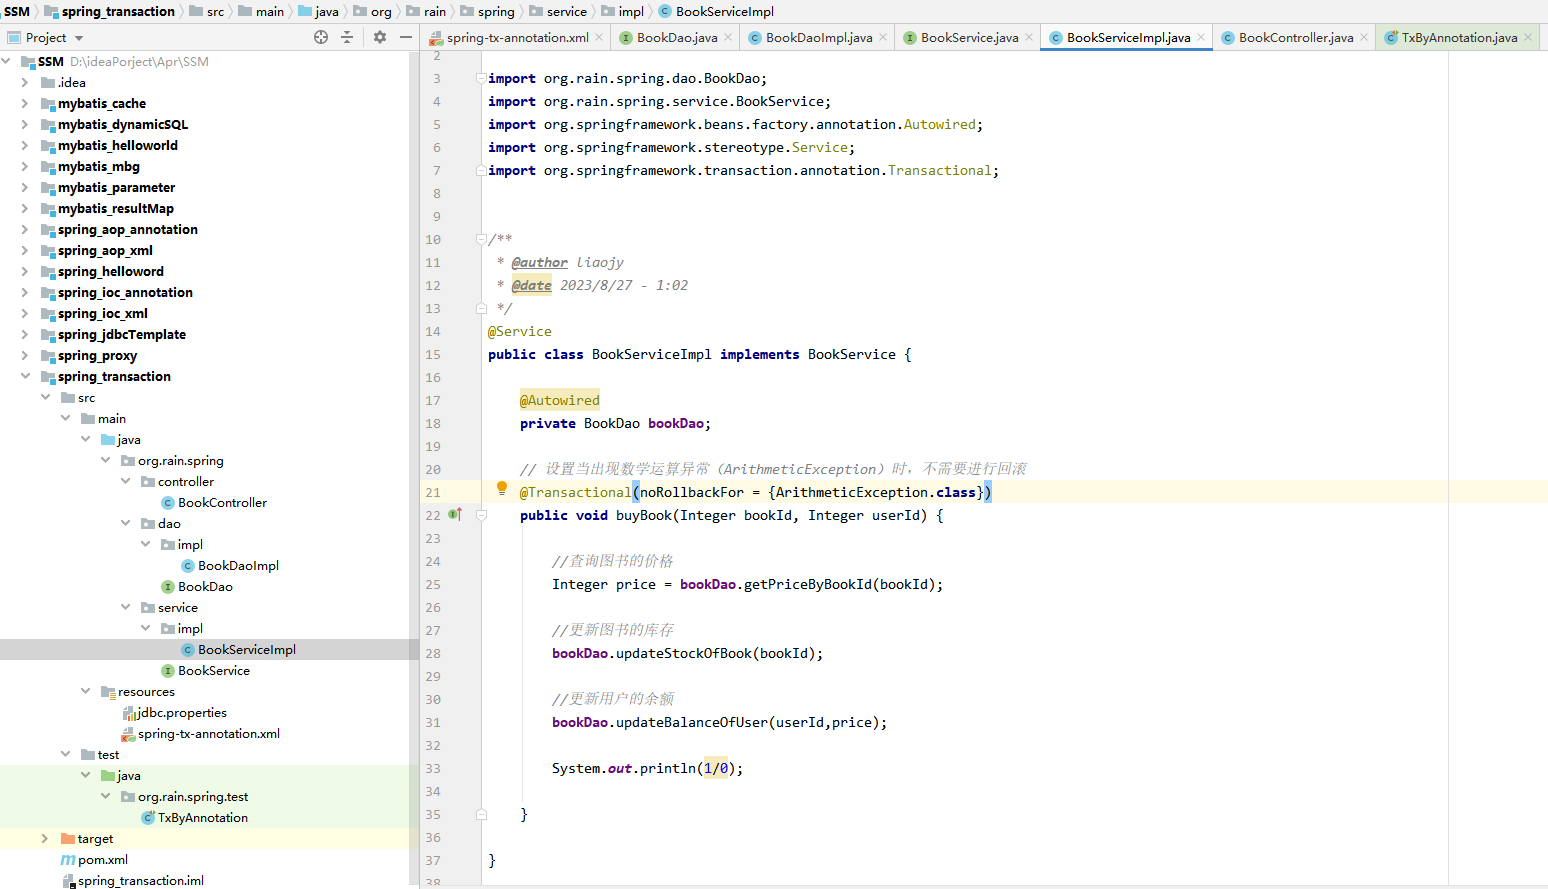Click line number 25 in gutter
Image resolution: width=1548 pixels, height=889 pixels.
pyautogui.click(x=433, y=584)
